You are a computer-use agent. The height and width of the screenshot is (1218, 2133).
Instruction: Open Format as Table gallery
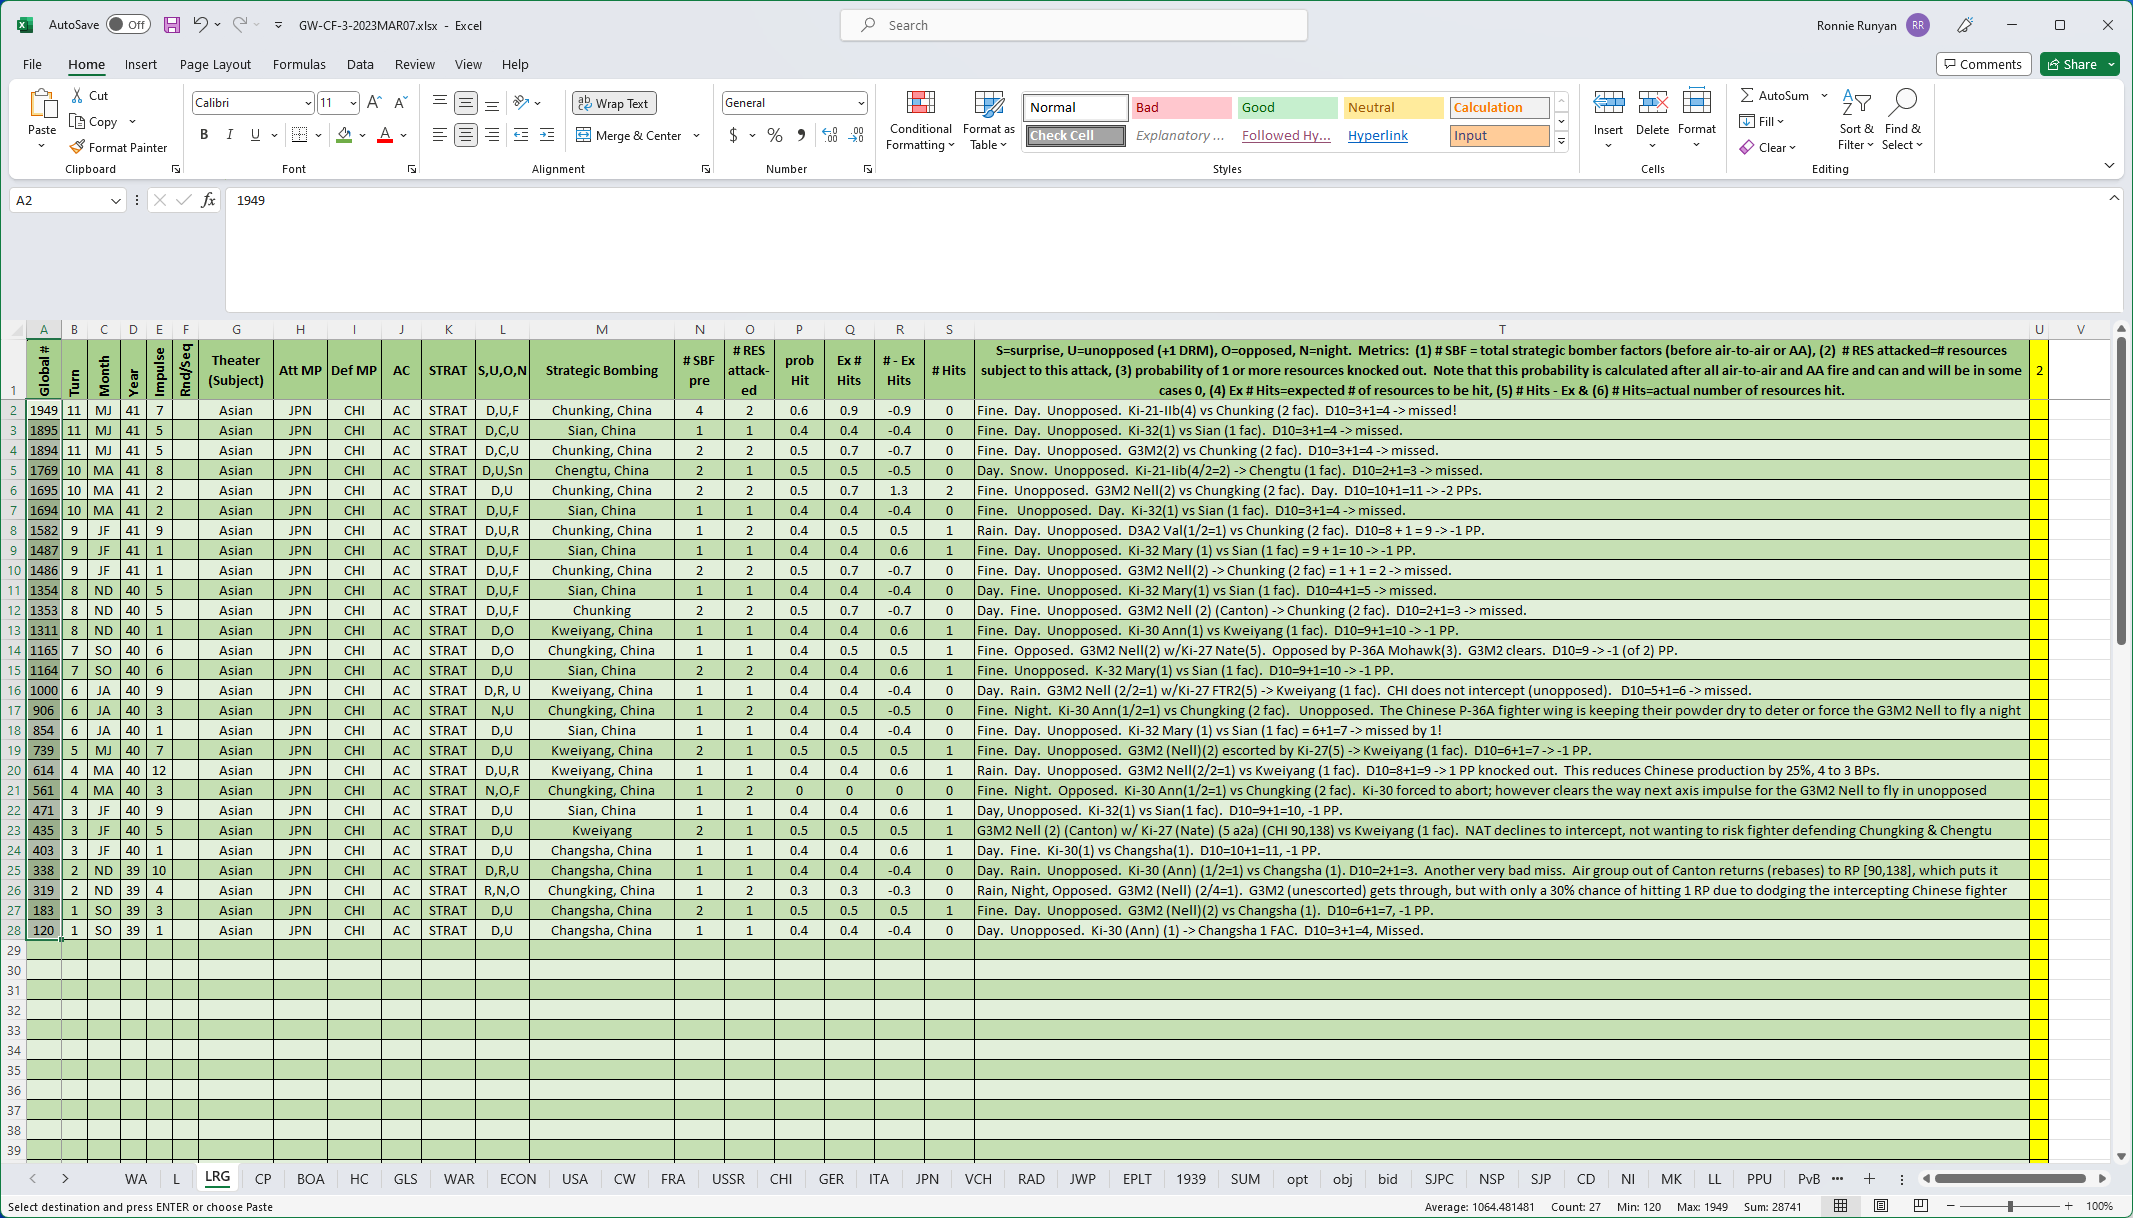(988, 120)
